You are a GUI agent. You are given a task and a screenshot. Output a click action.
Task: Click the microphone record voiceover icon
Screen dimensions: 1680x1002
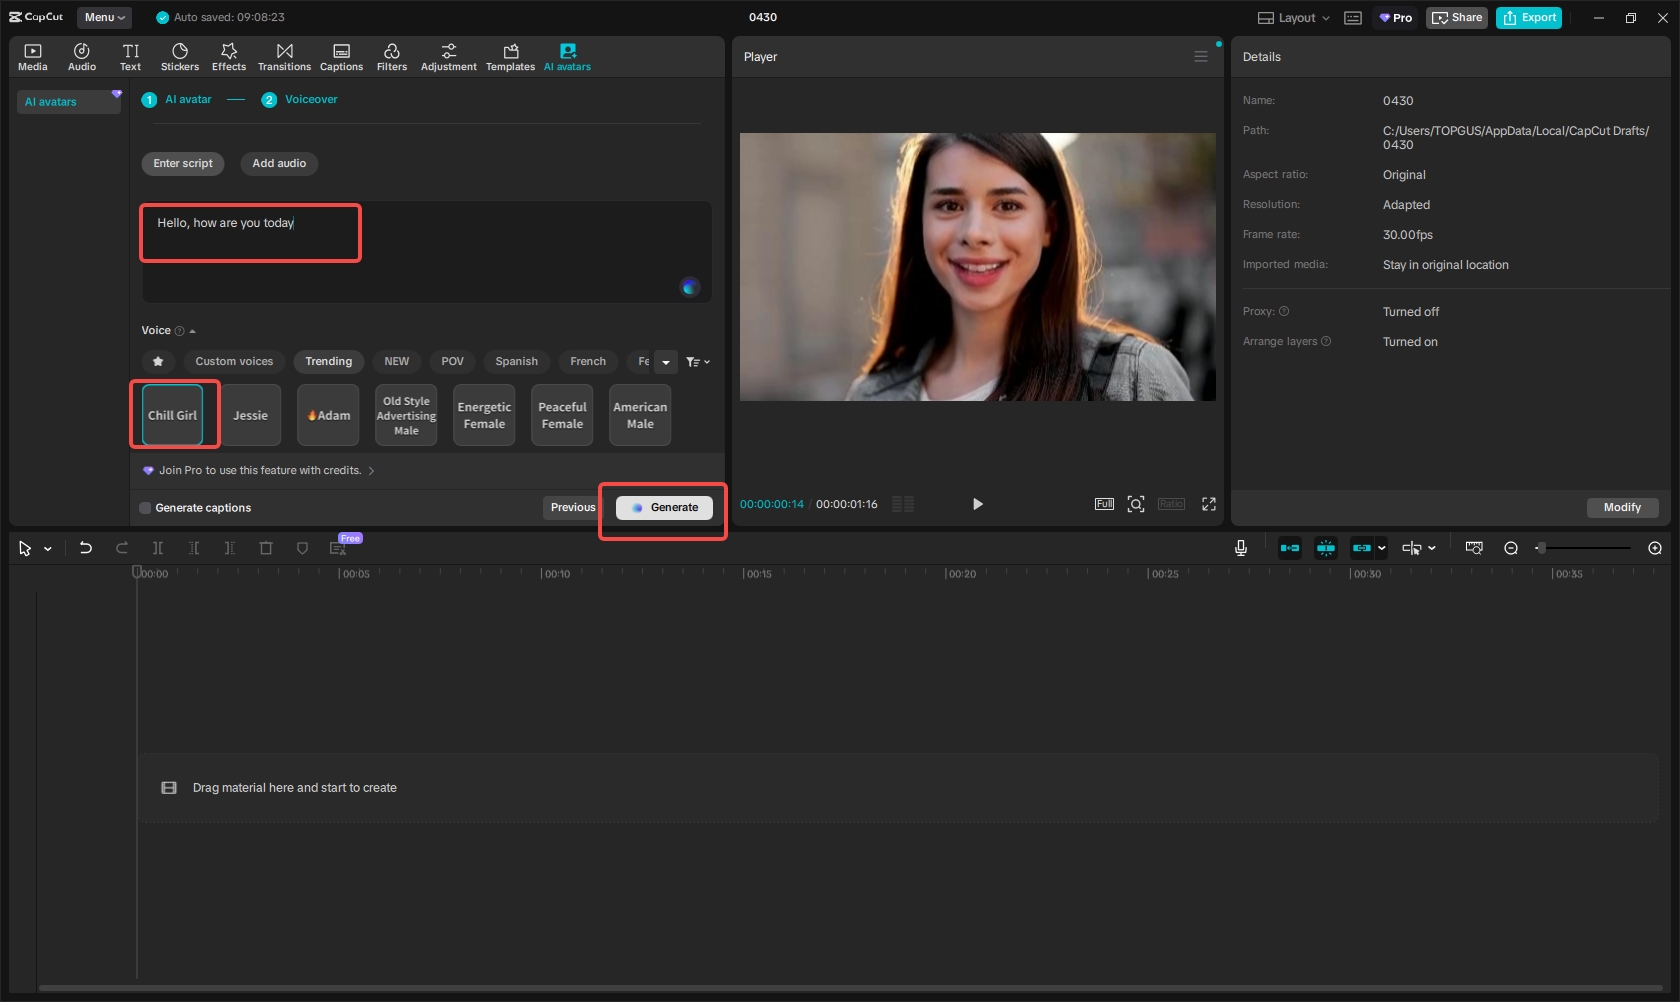(x=1240, y=548)
